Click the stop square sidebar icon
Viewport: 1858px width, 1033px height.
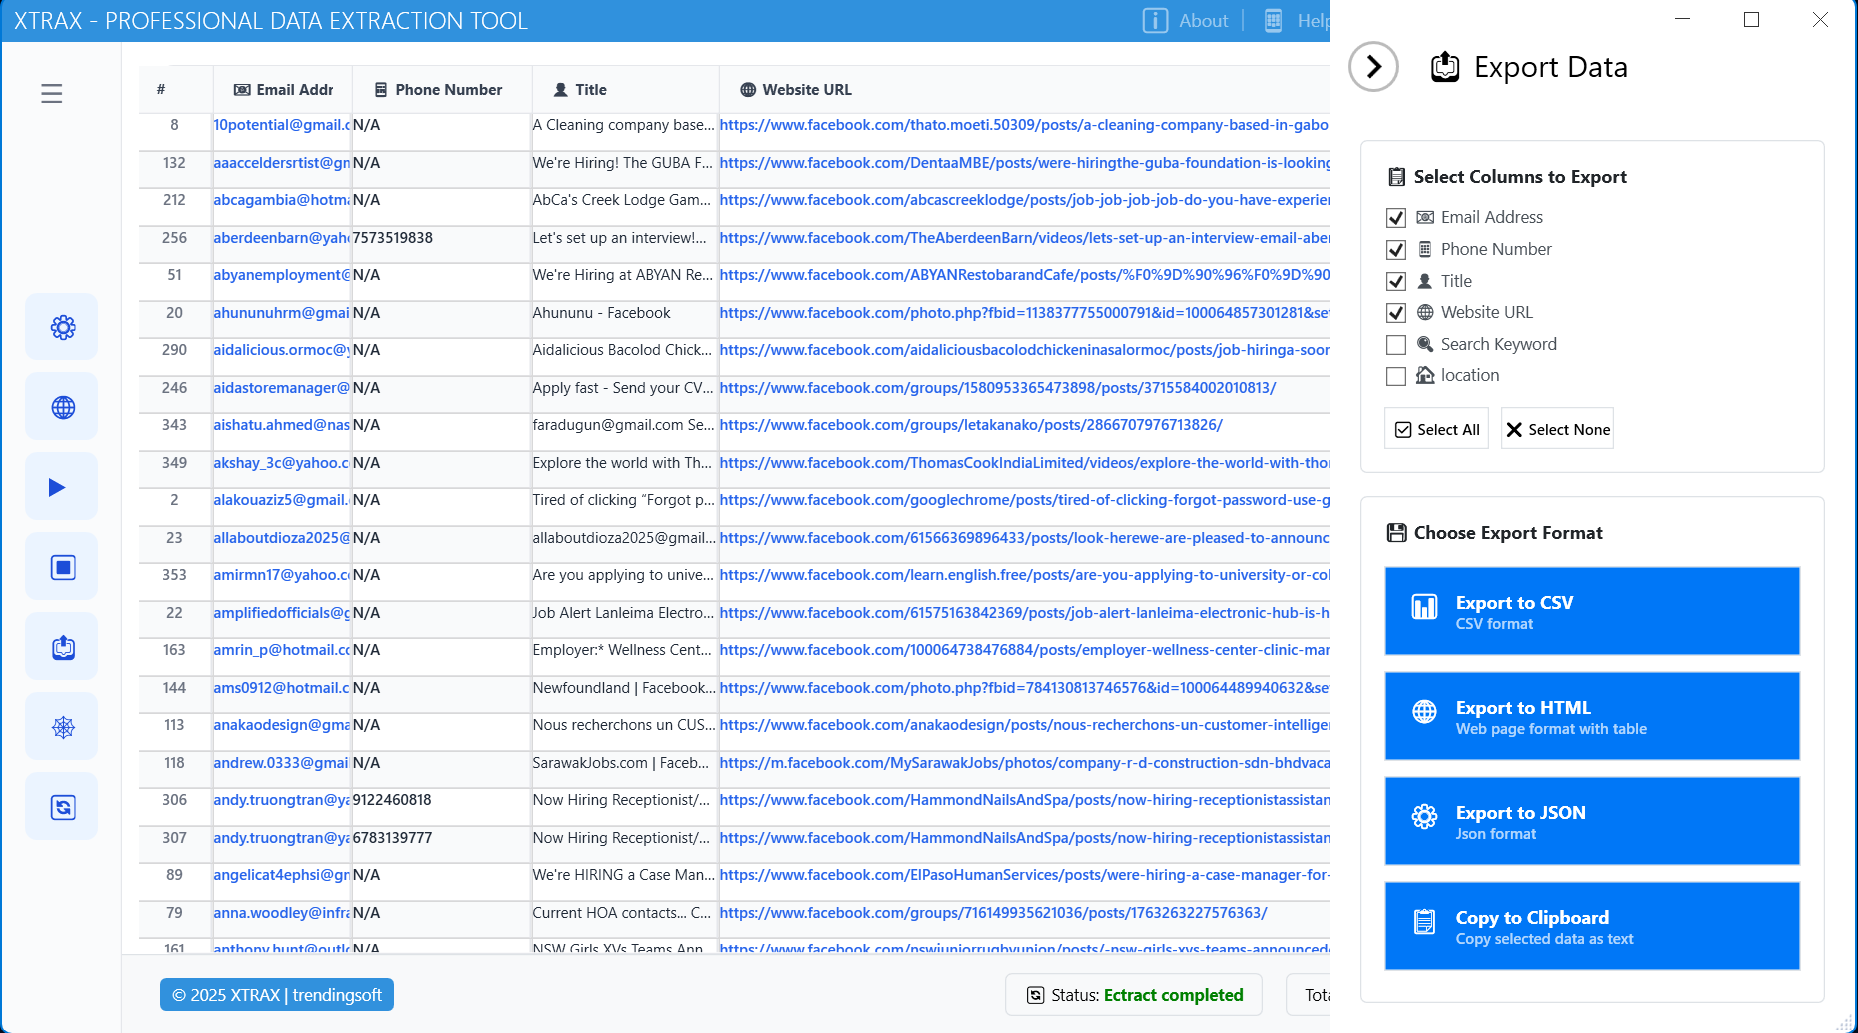pyautogui.click(x=62, y=567)
